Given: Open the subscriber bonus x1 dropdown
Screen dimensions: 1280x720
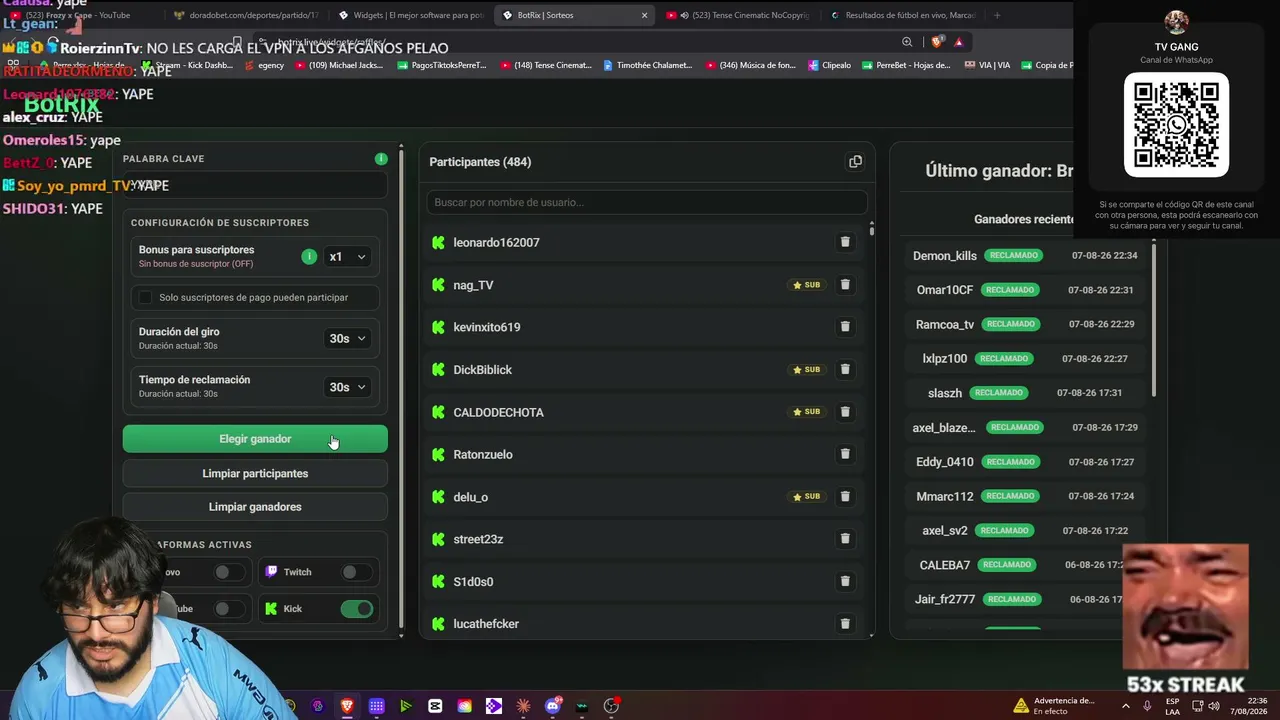Looking at the screenshot, I should [x=347, y=257].
